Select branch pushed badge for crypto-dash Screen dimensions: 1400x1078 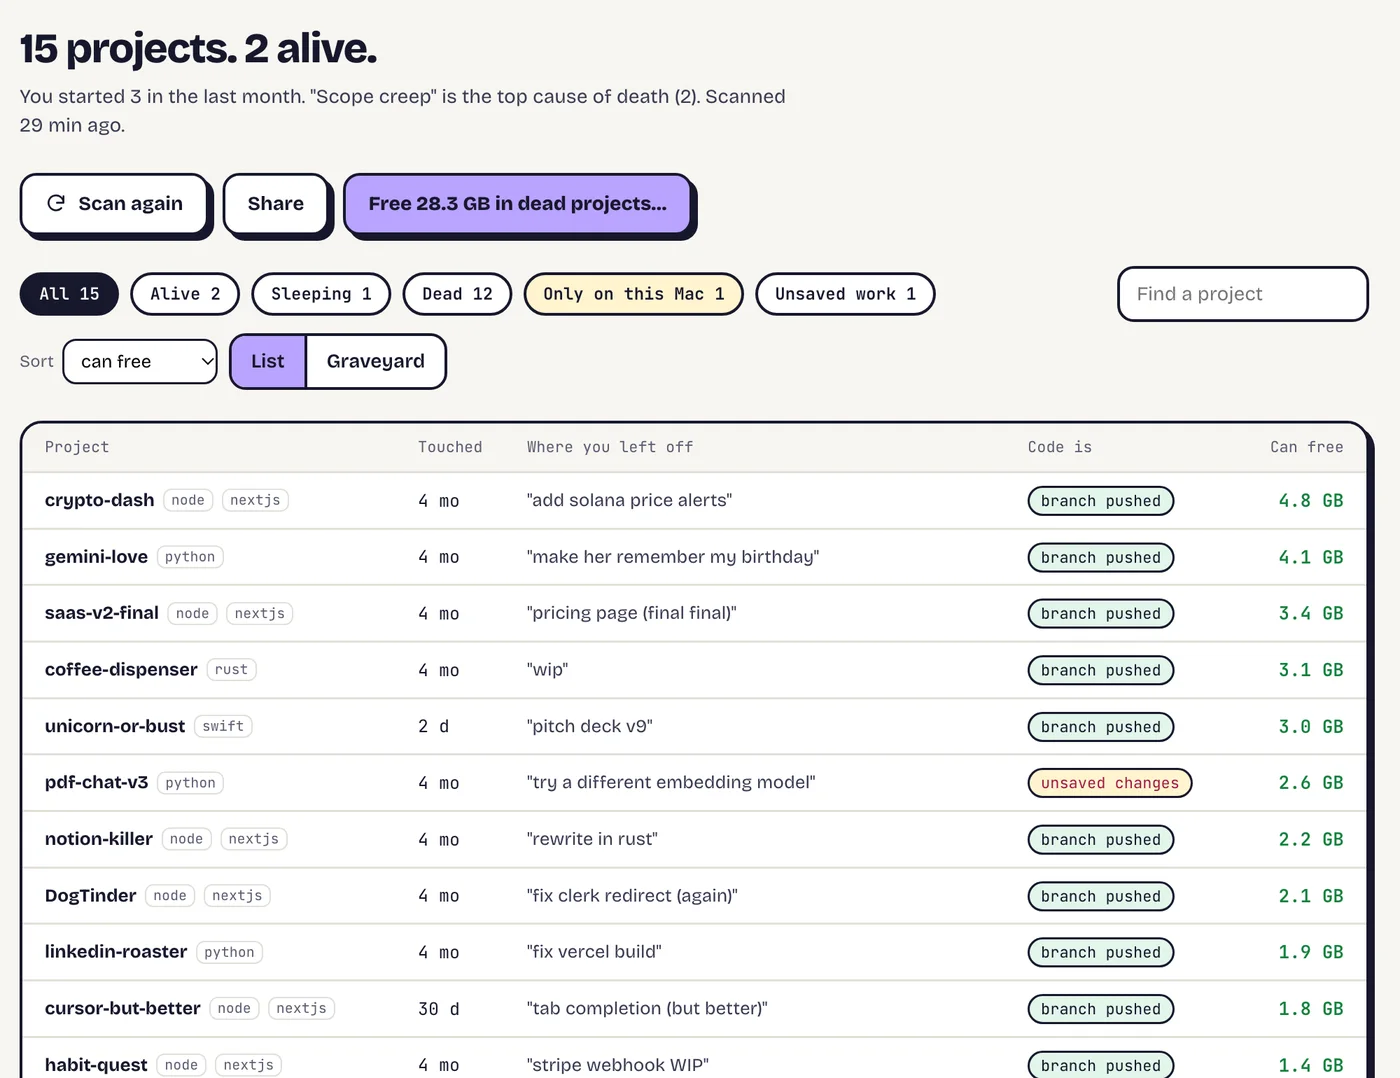1101,501
